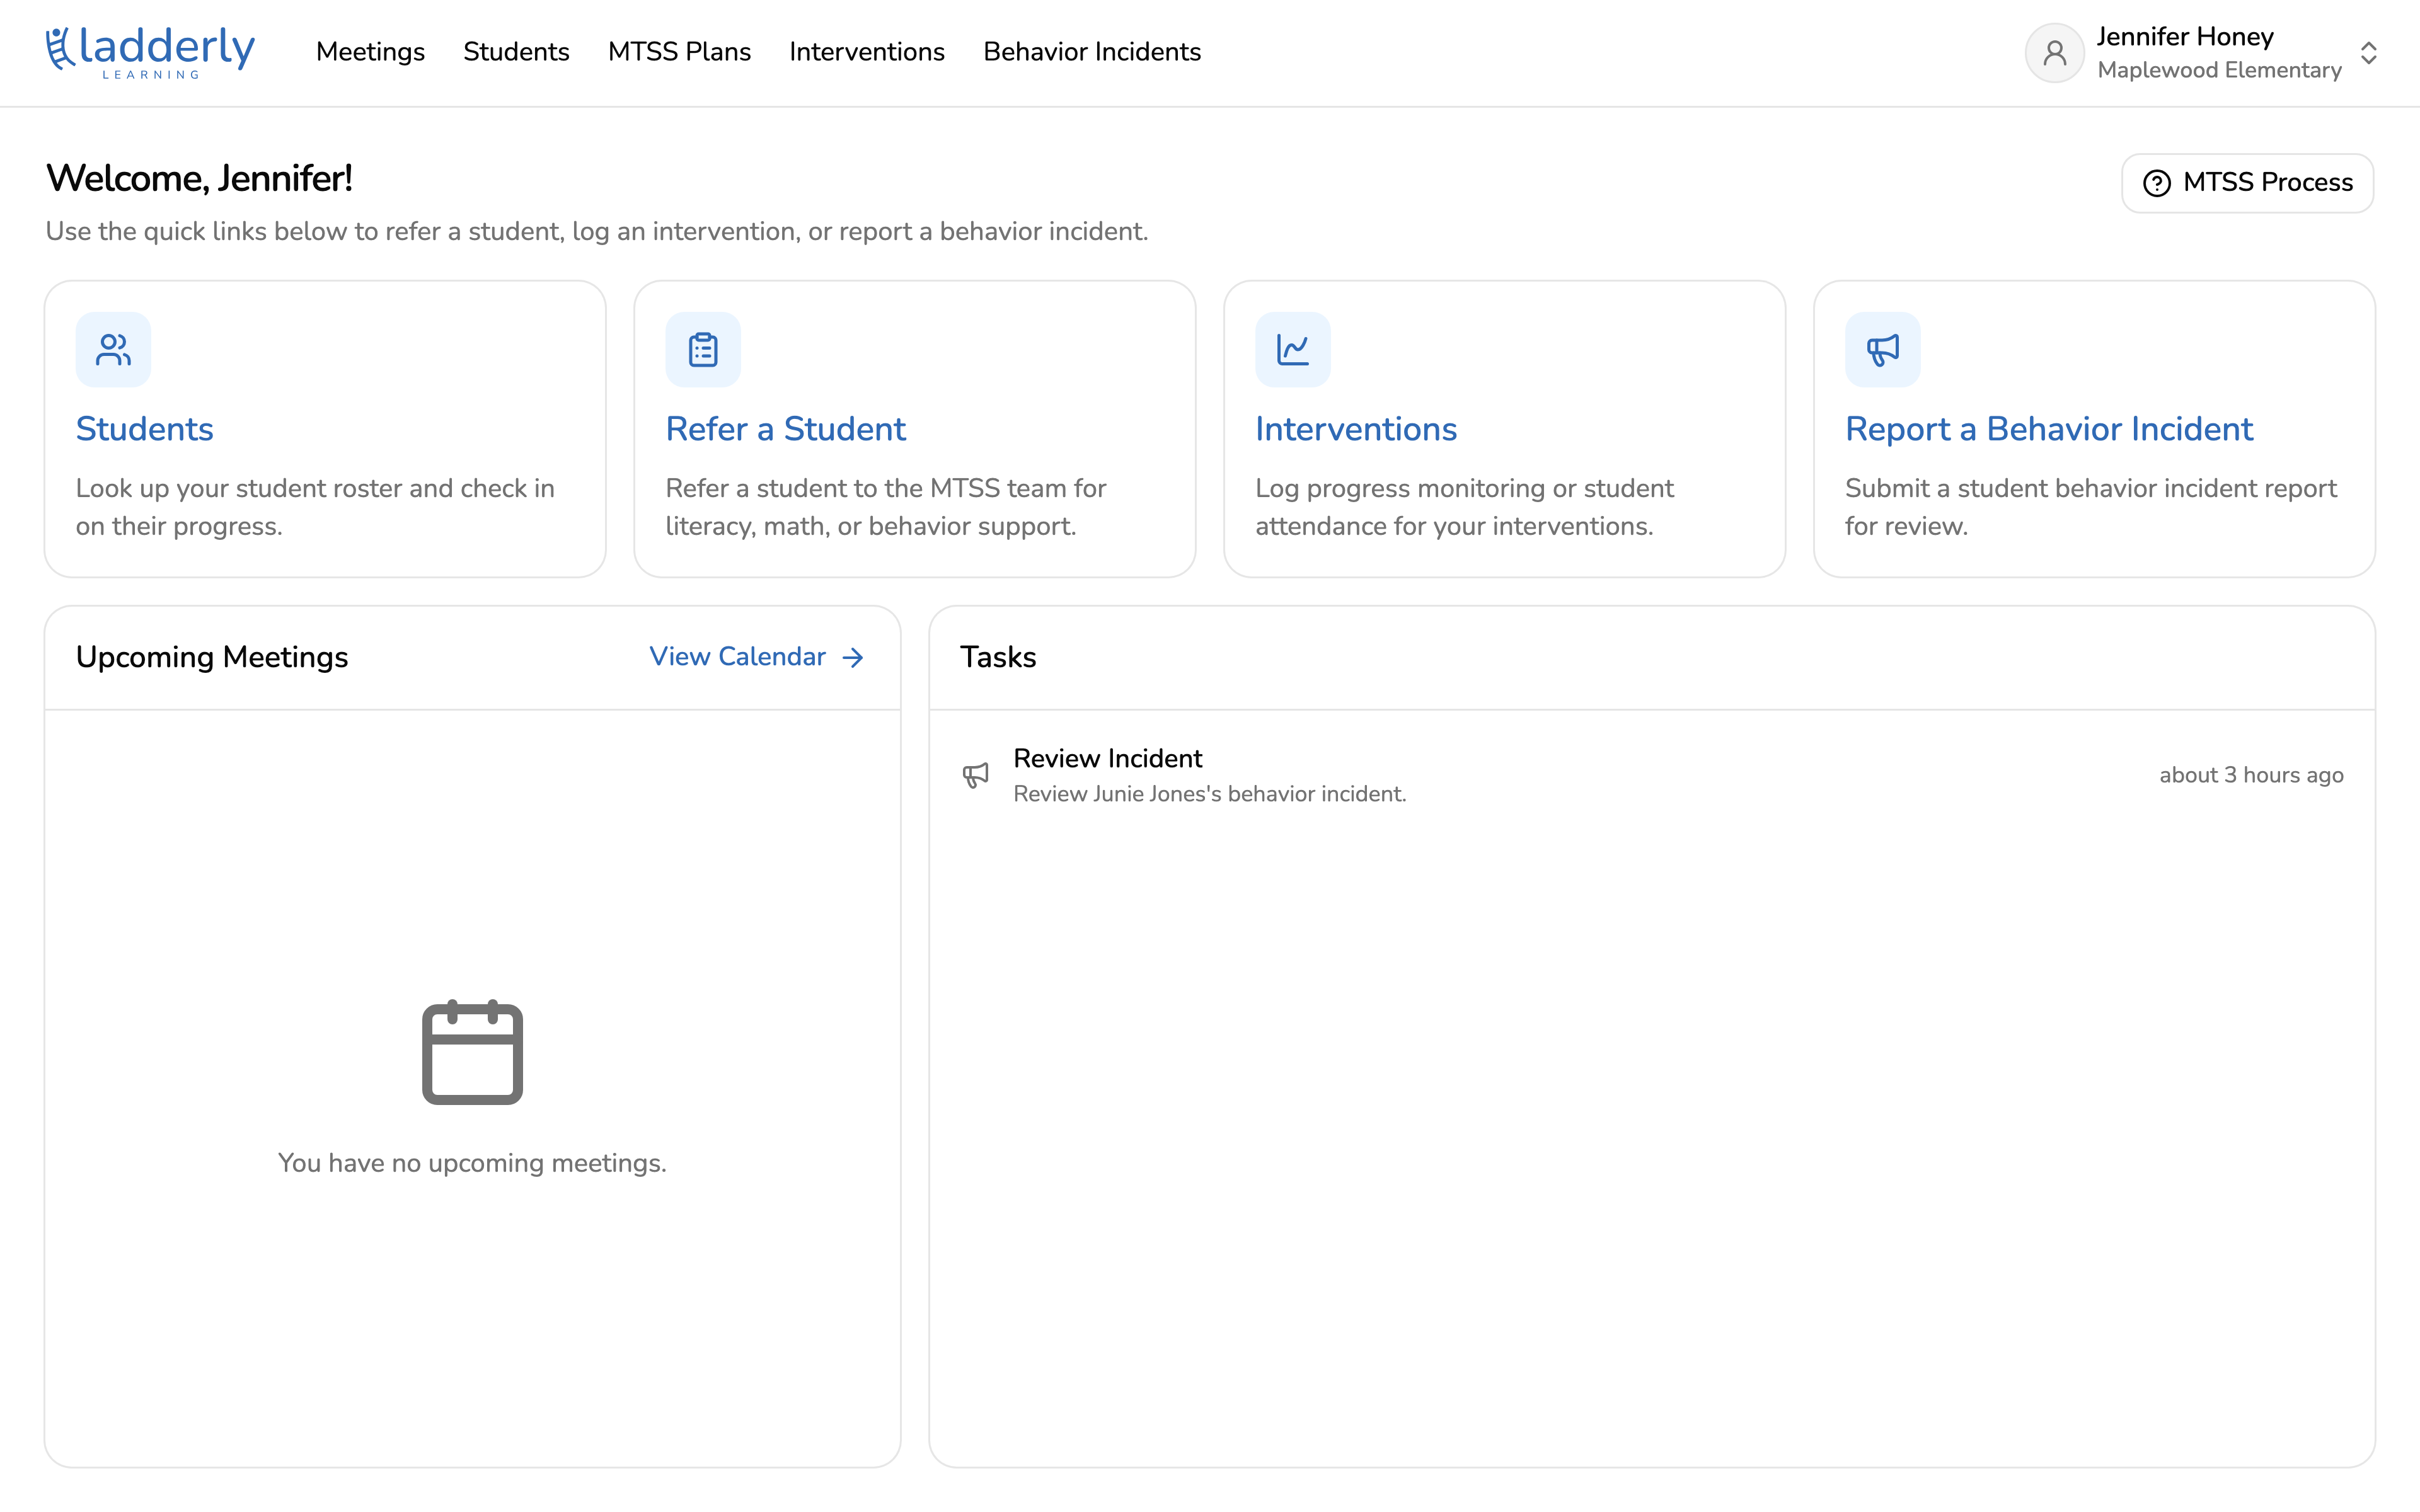Click the arrow beside View Calendar

[x=853, y=657]
